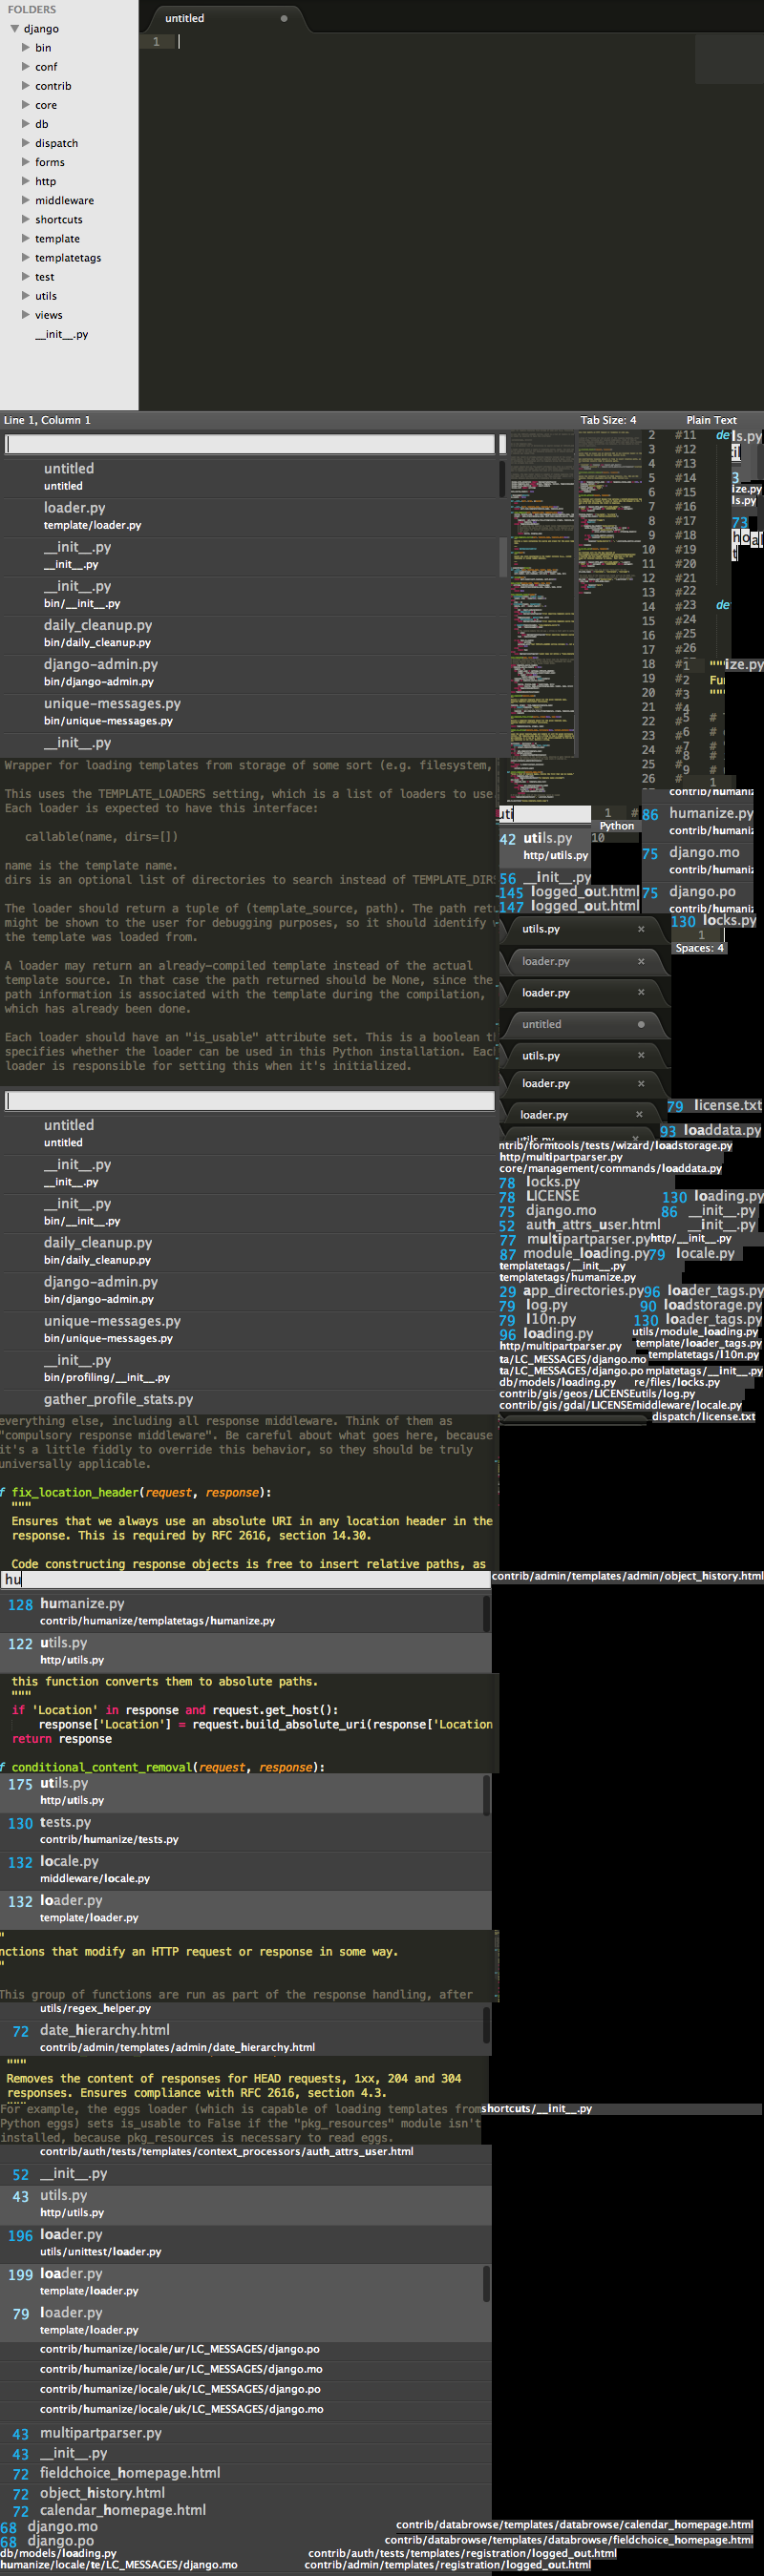Expand the conf folder arrow
This screenshot has width=764, height=2576.
(26, 67)
